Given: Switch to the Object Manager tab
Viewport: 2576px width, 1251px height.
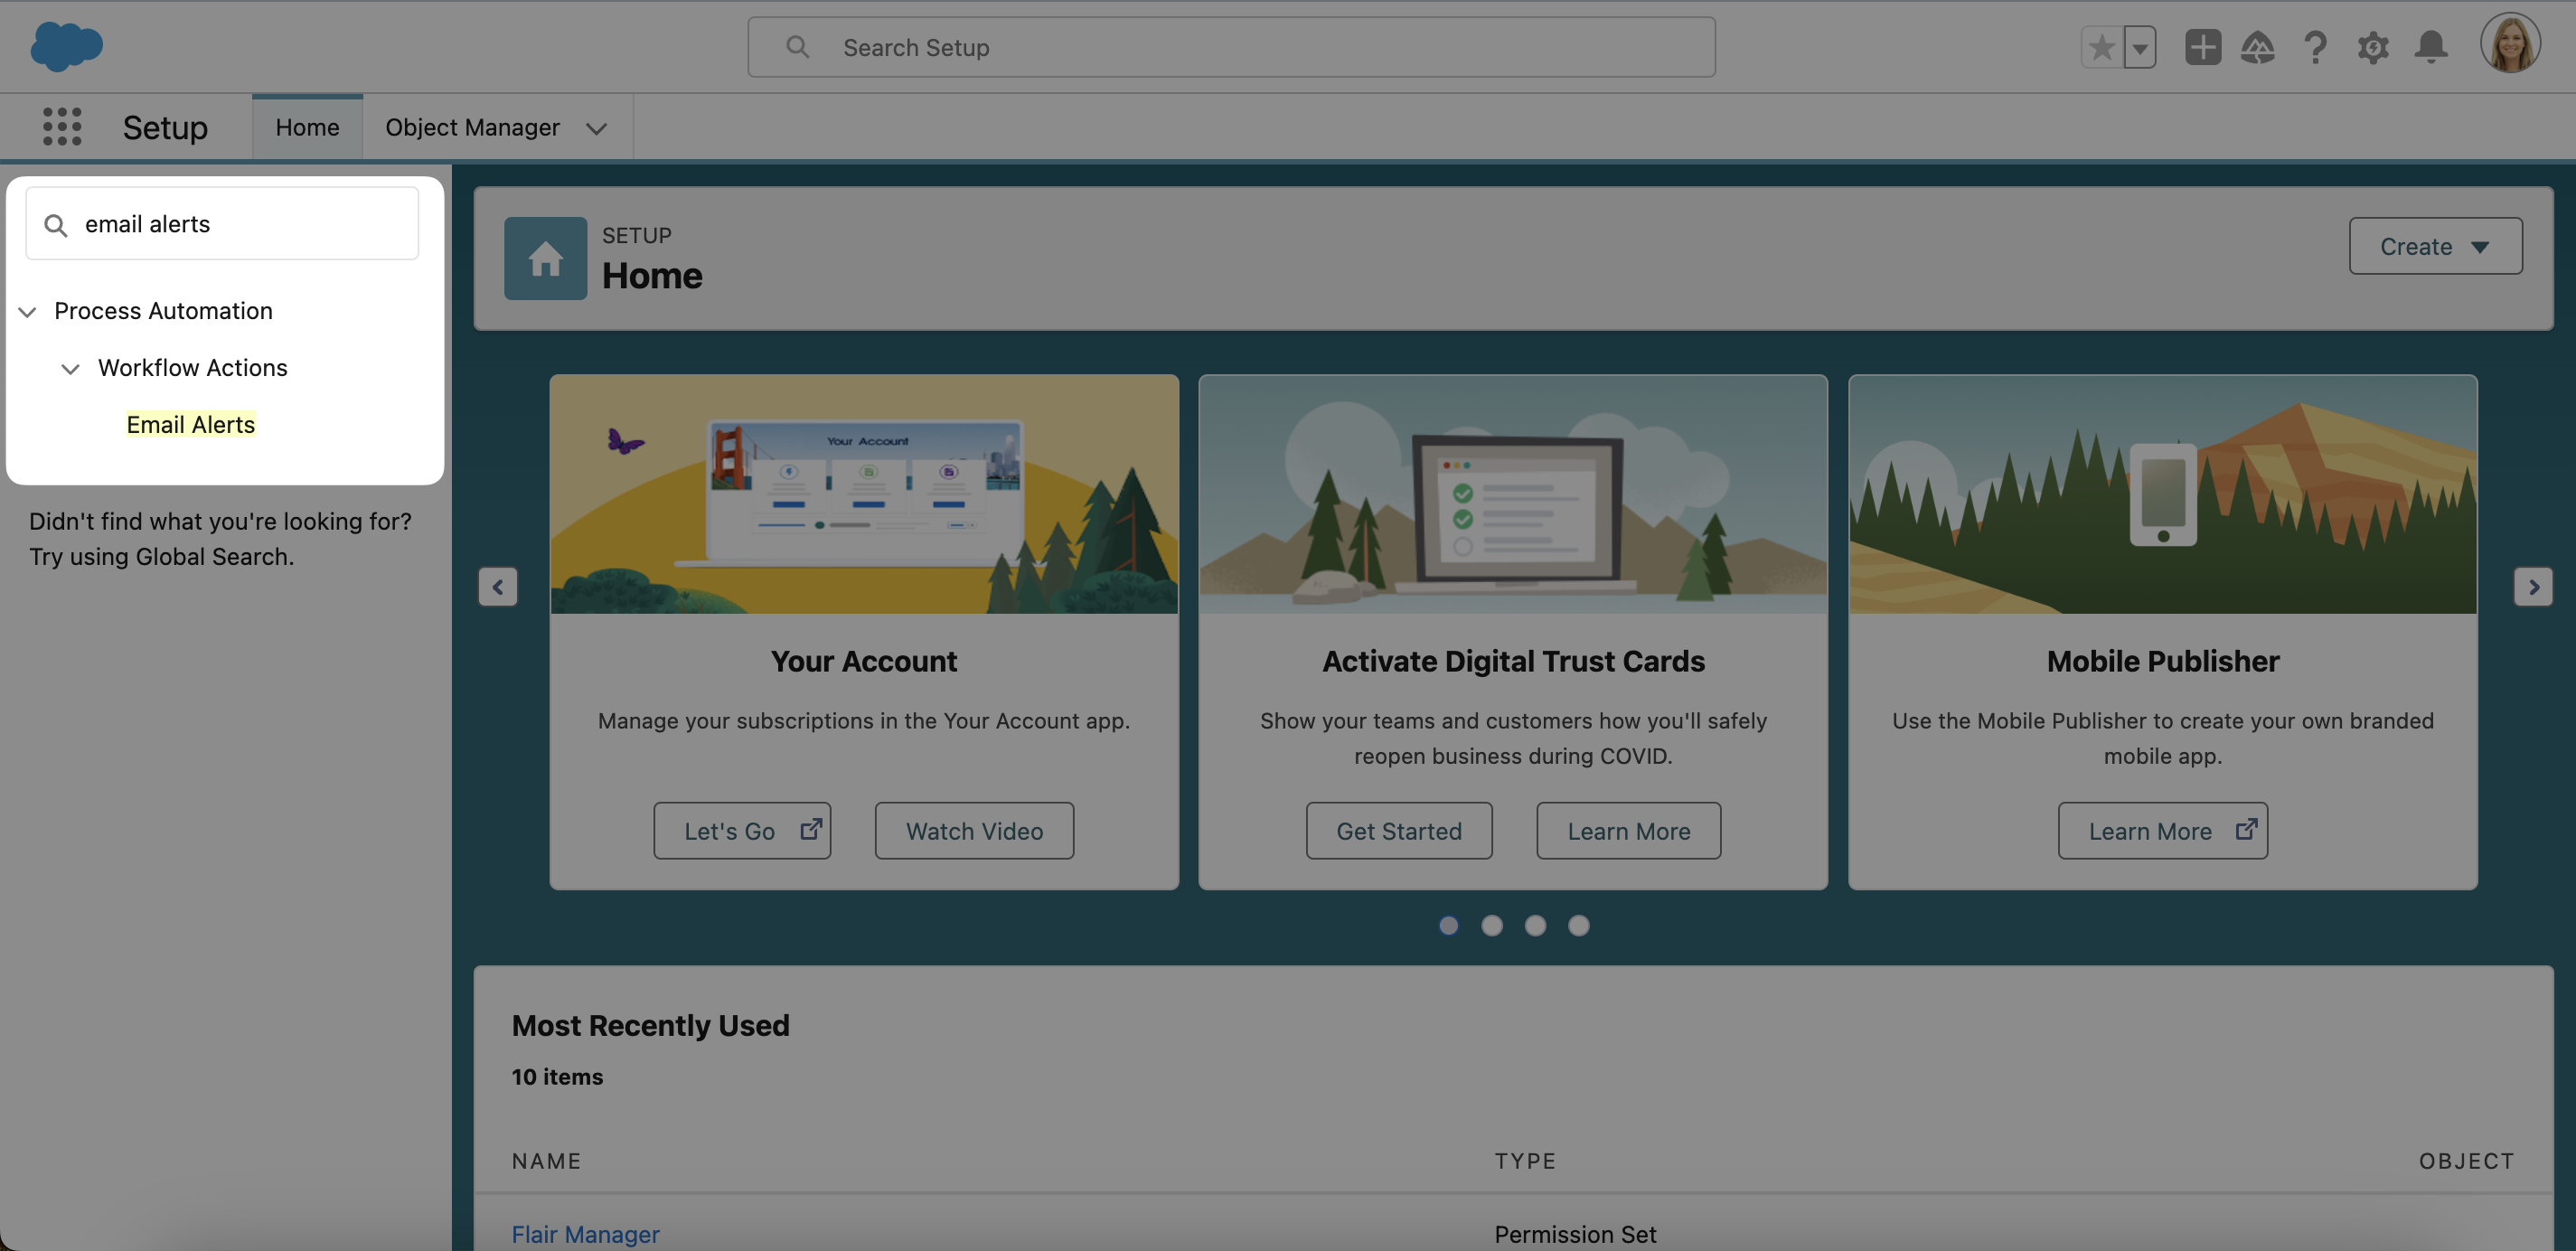Looking at the screenshot, I should 472,127.
